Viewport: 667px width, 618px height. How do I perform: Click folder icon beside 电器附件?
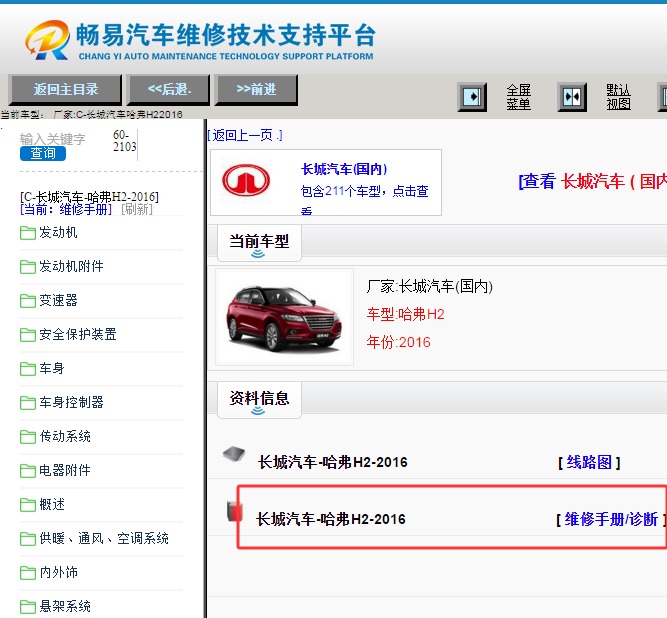(x=28, y=471)
